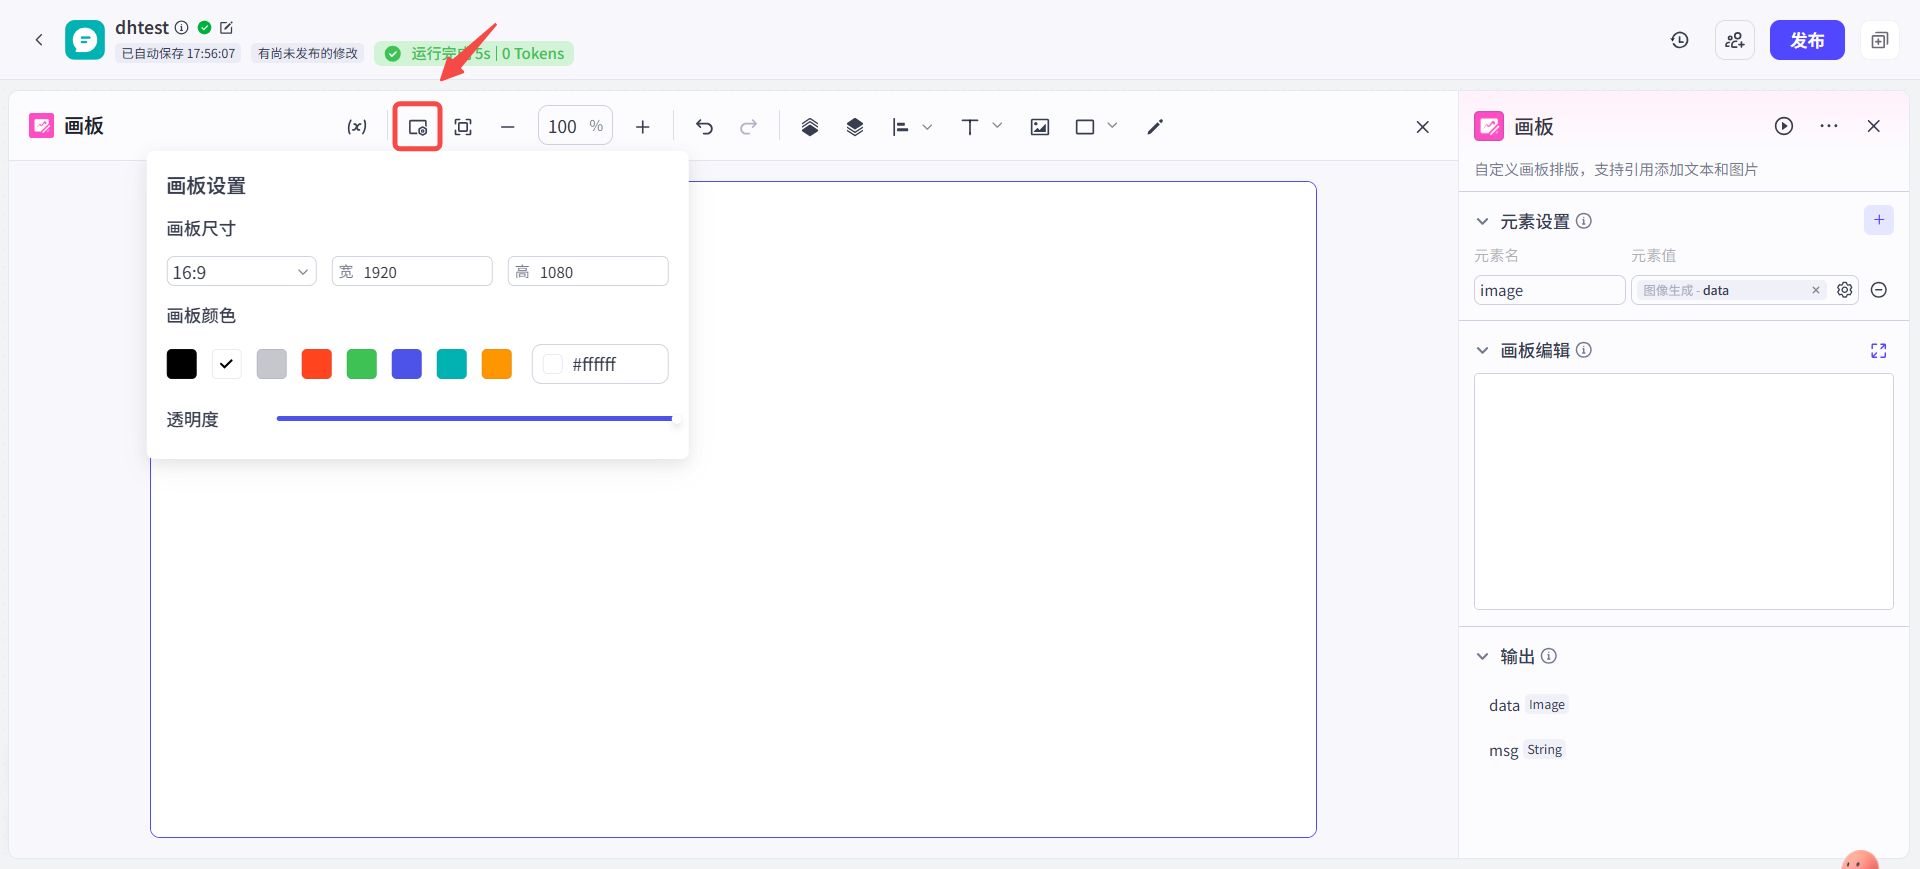The image size is (1920, 869).
Task: Expand the text tool dropdown arrow
Action: pyautogui.click(x=997, y=126)
